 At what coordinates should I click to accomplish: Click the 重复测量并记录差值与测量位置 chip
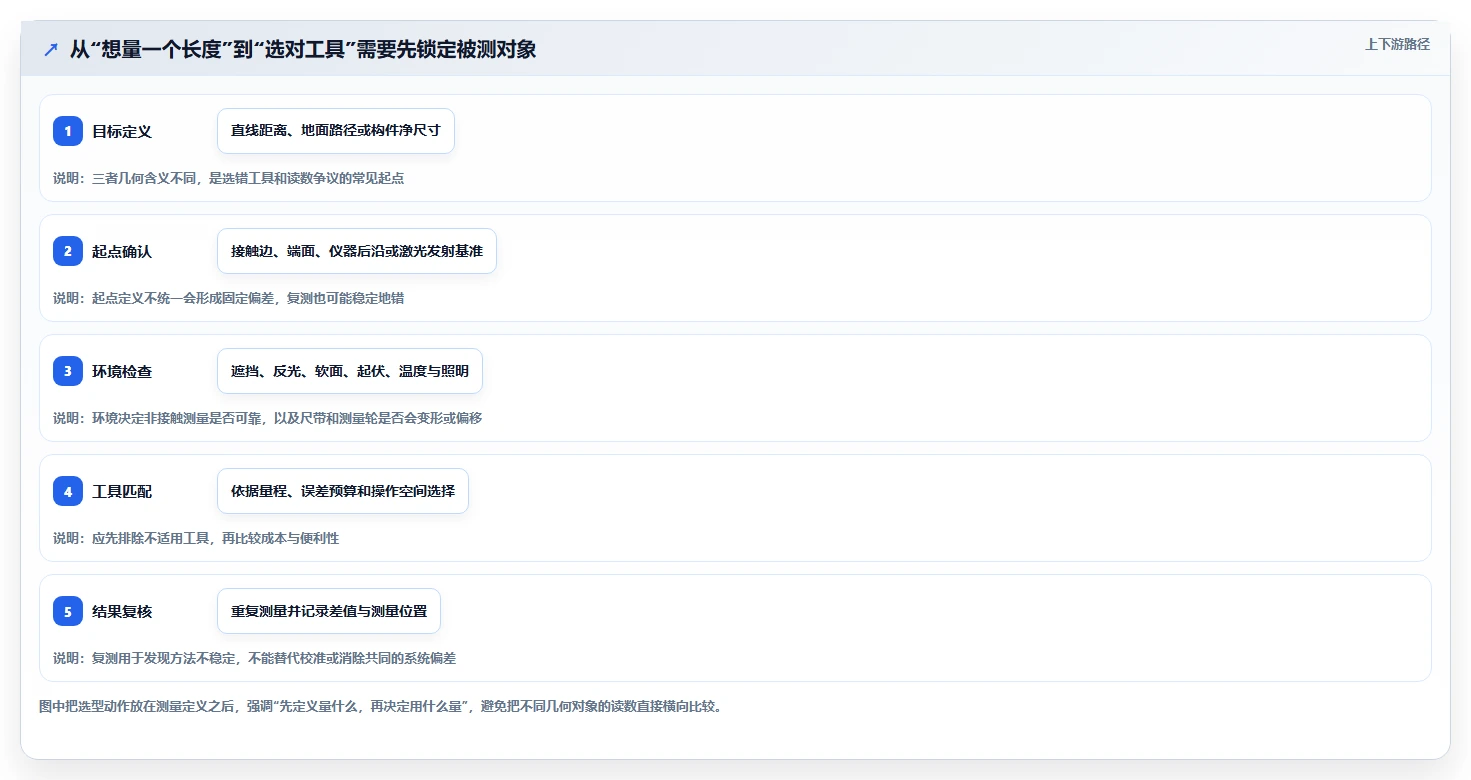[329, 611]
